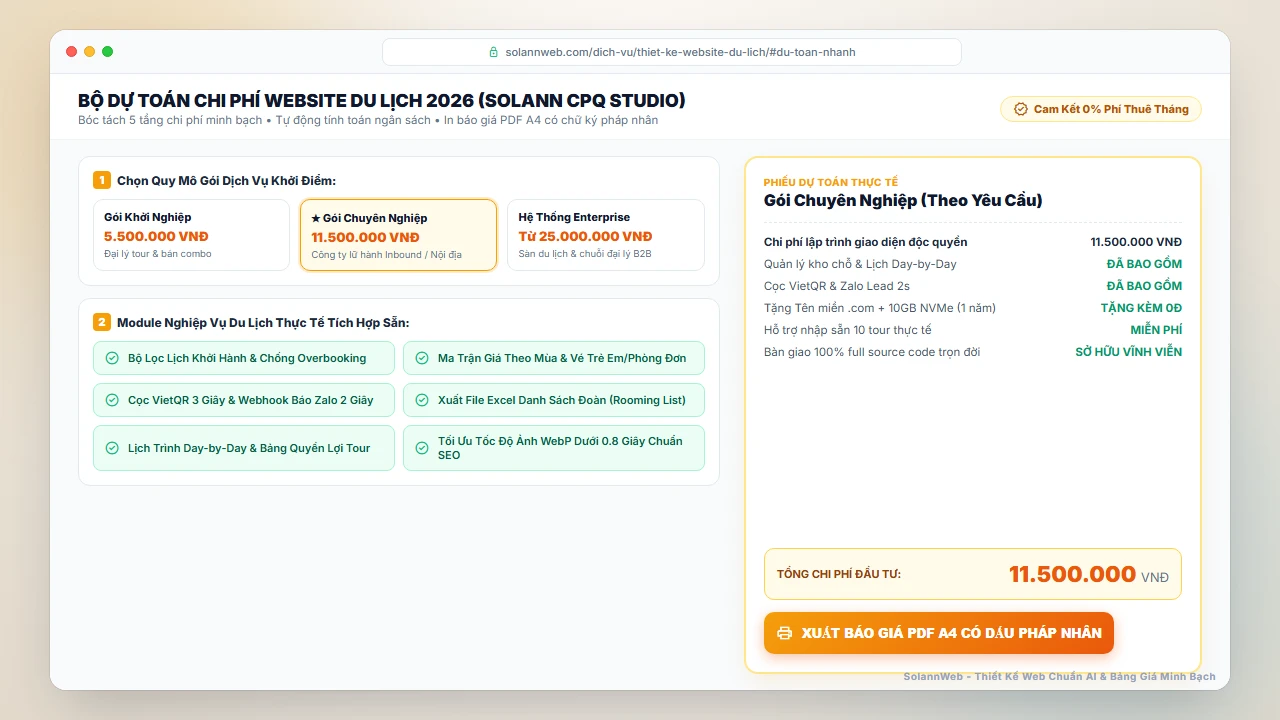
Task: Click check icon of Lịch Trình Day-by-Day
Action: tap(112, 448)
